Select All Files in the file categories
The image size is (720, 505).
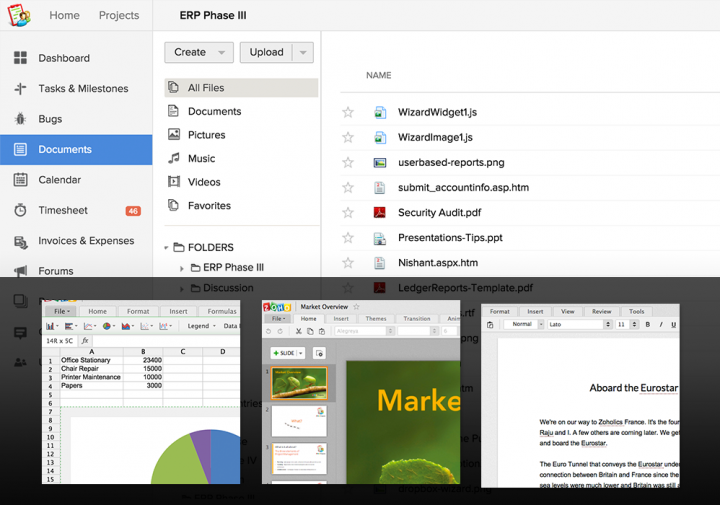[241, 88]
